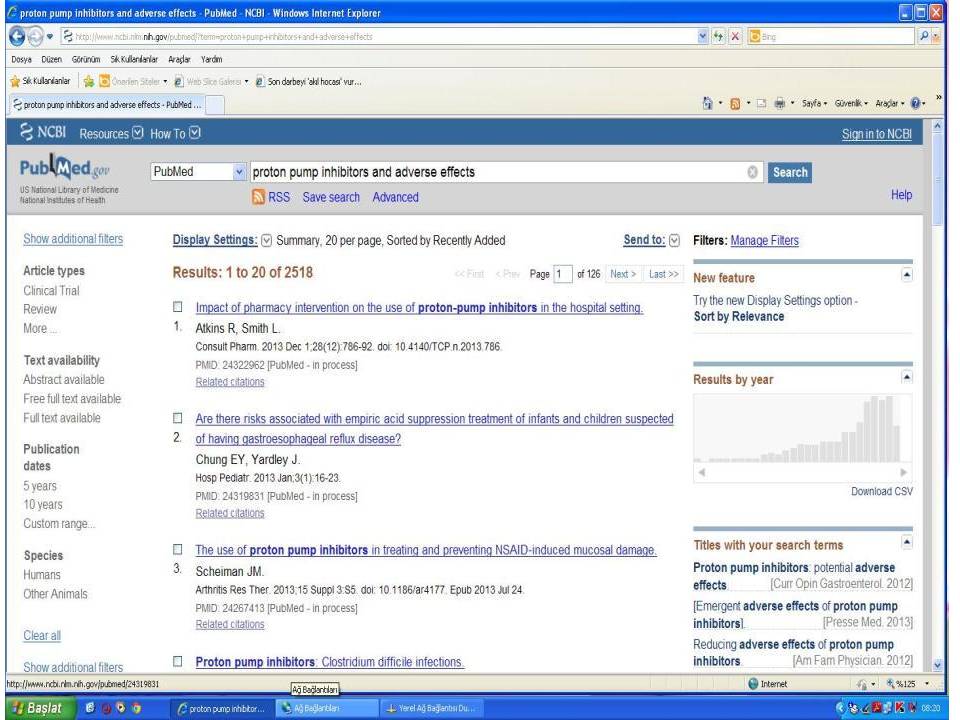The image size is (960, 720).
Task: Filter by Free full text available
Action: coord(72,399)
